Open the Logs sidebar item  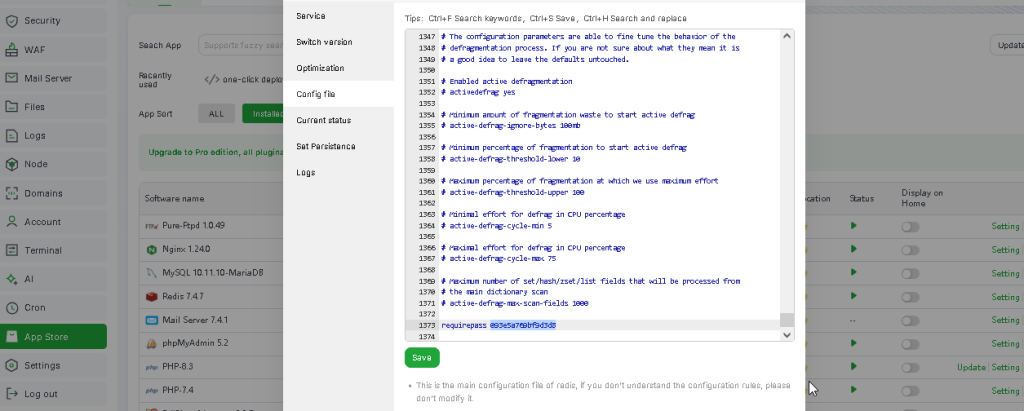pos(54,136)
